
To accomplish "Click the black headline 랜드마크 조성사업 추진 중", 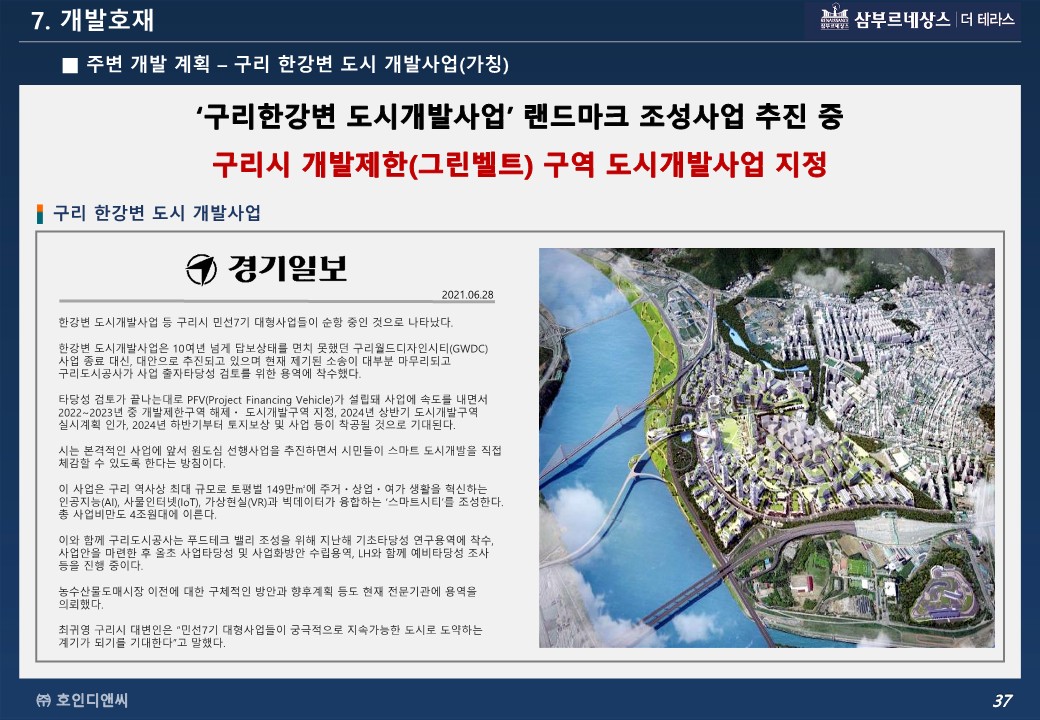I will (x=519, y=117).
